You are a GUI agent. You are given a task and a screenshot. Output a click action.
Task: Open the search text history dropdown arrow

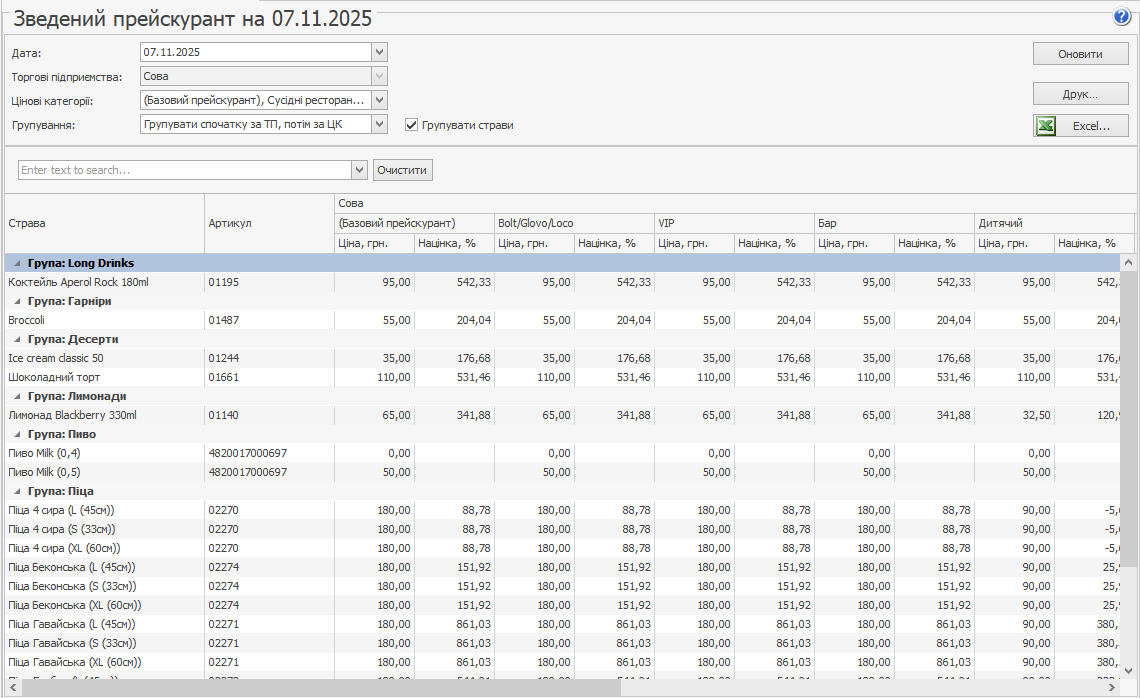point(360,170)
